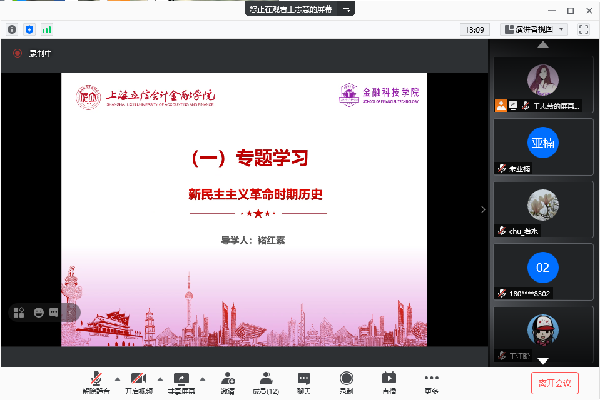This screenshot has width=600, height=400.
Task: Open the apps icon in toolbar
Action: (388, 381)
